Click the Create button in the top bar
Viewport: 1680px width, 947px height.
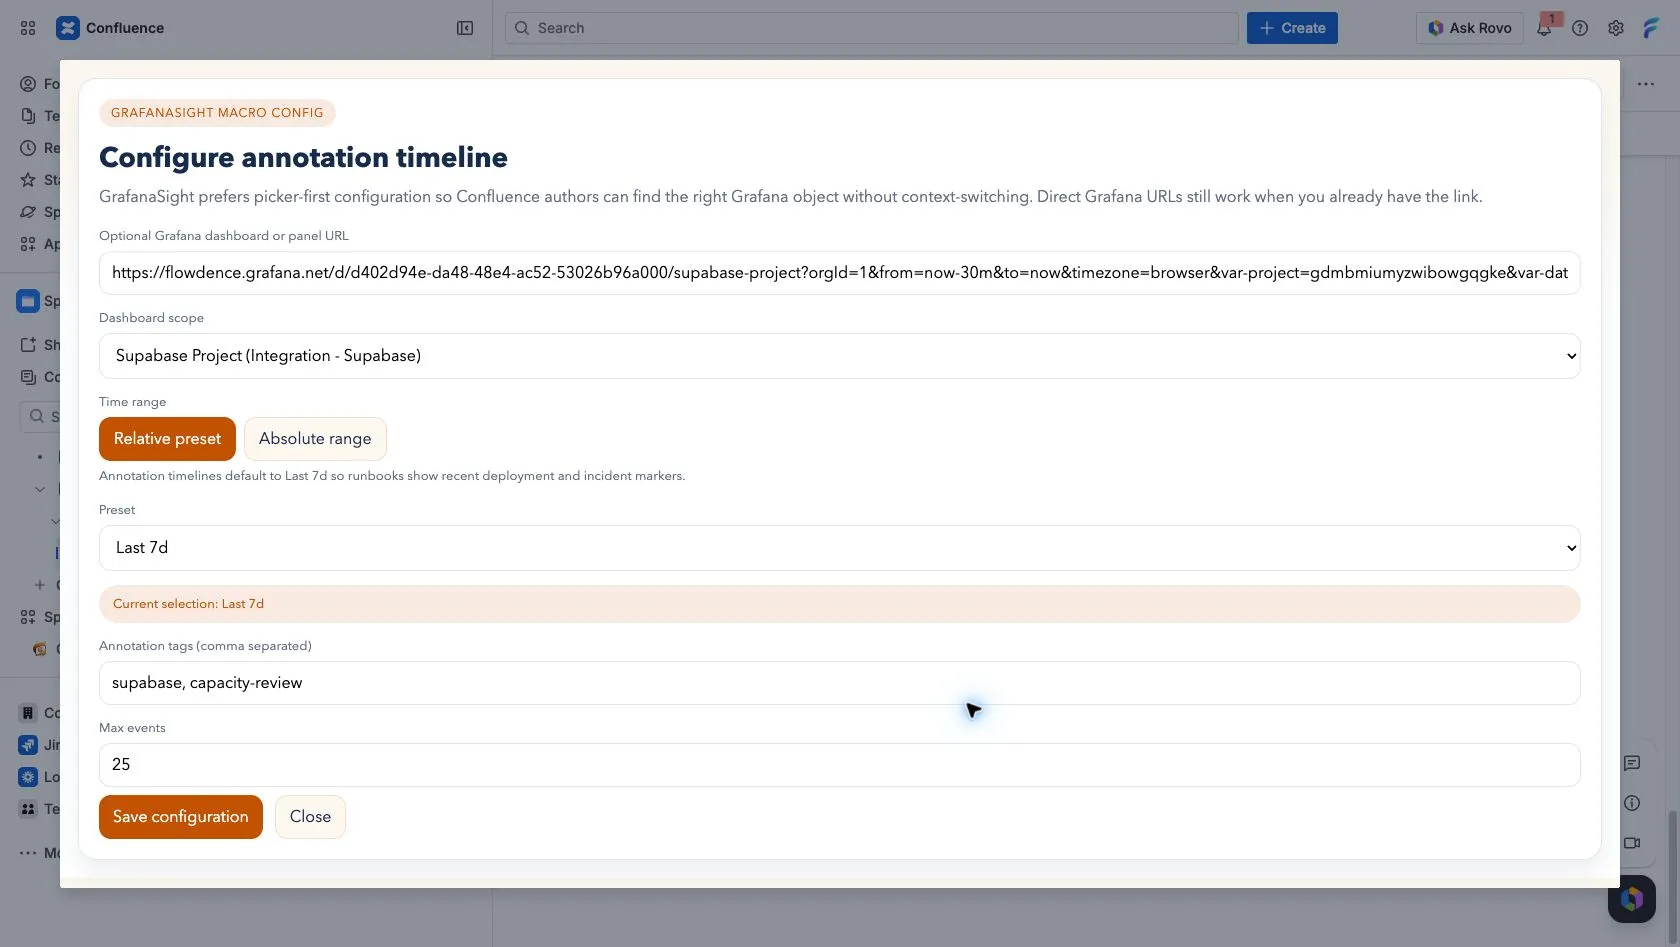point(1292,28)
